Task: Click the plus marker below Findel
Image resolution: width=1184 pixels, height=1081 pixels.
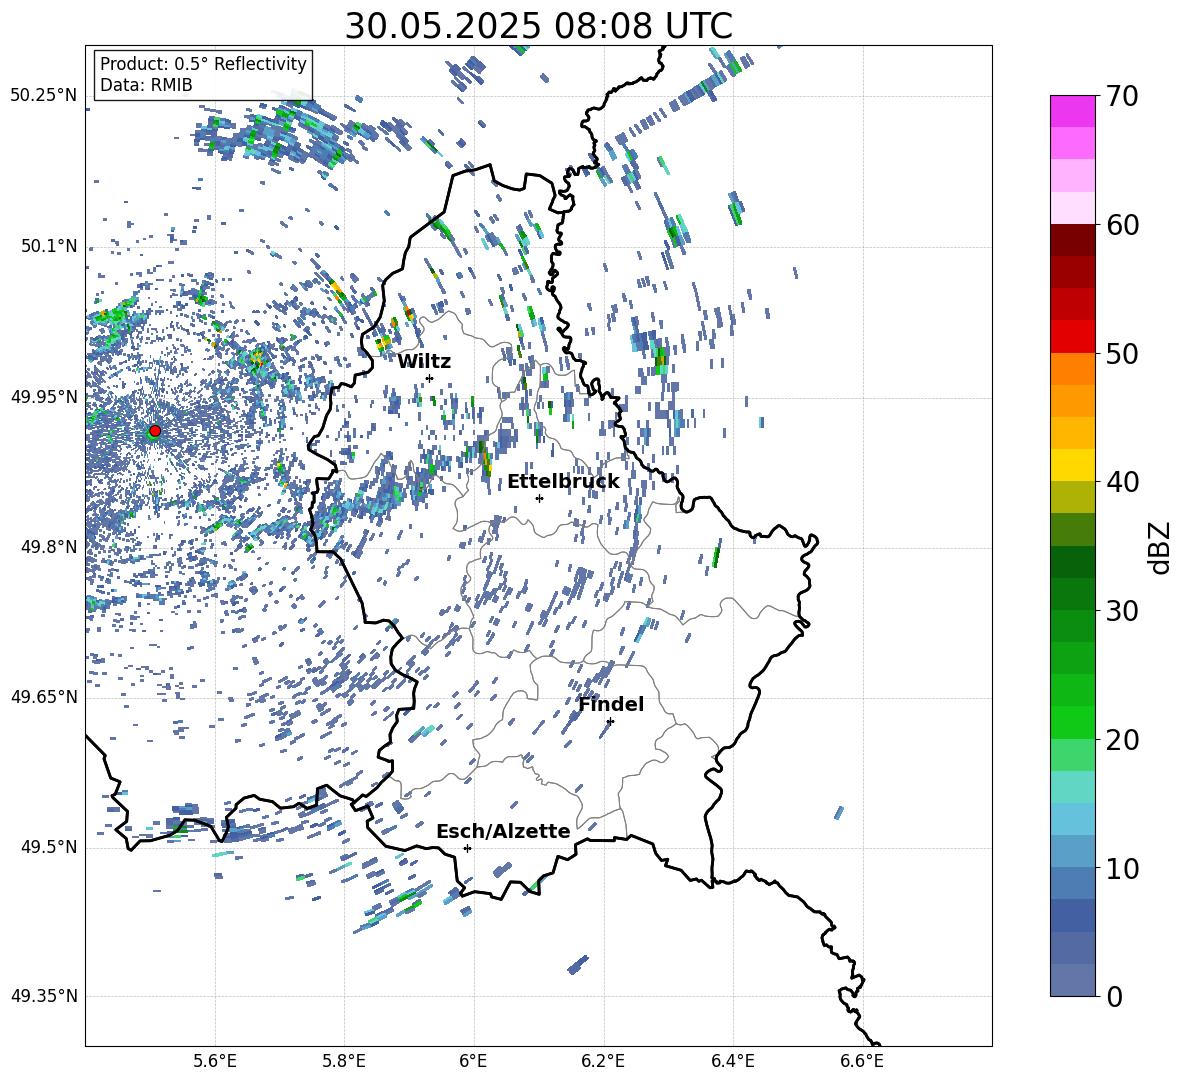Action: [x=610, y=721]
